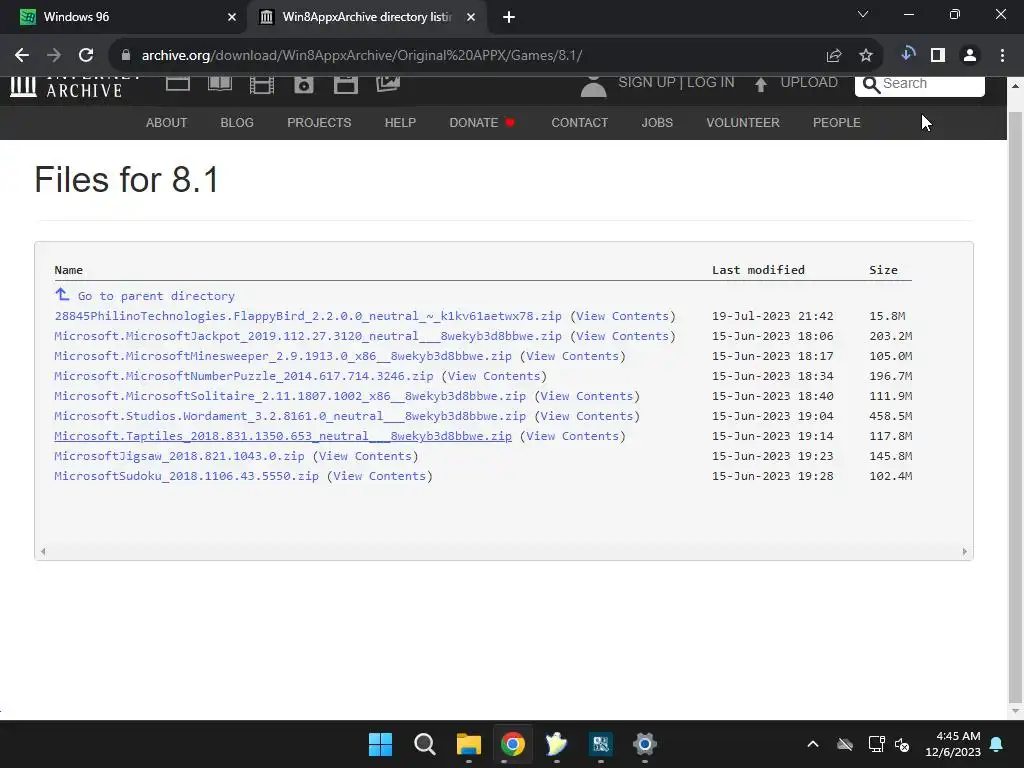Open the tab search chevron

[x=863, y=14]
